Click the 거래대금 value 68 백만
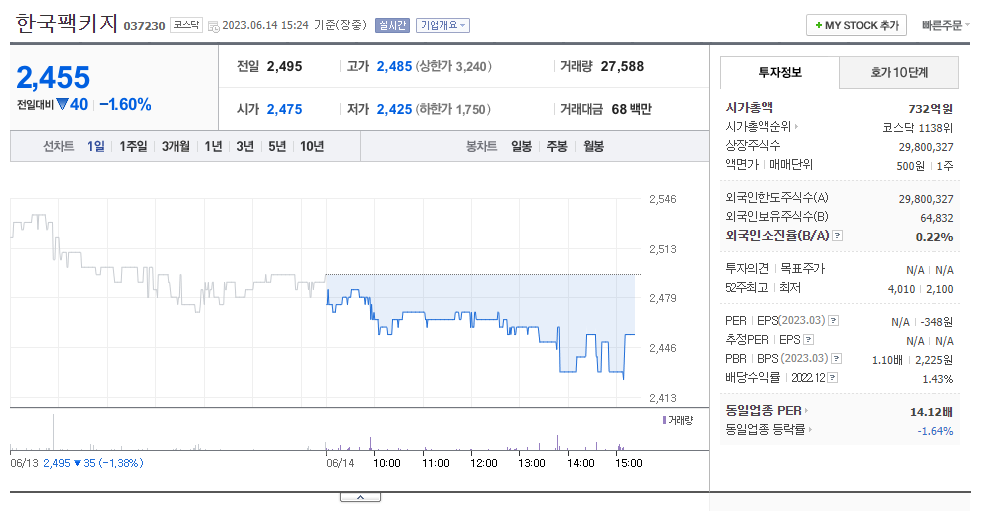This screenshot has width=992, height=511. point(631,109)
